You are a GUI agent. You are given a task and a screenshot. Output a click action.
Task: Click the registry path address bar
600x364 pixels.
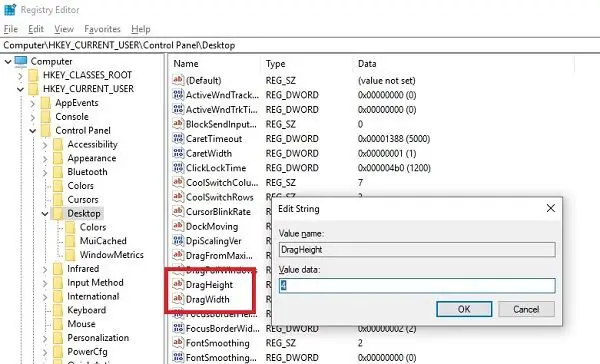point(300,45)
